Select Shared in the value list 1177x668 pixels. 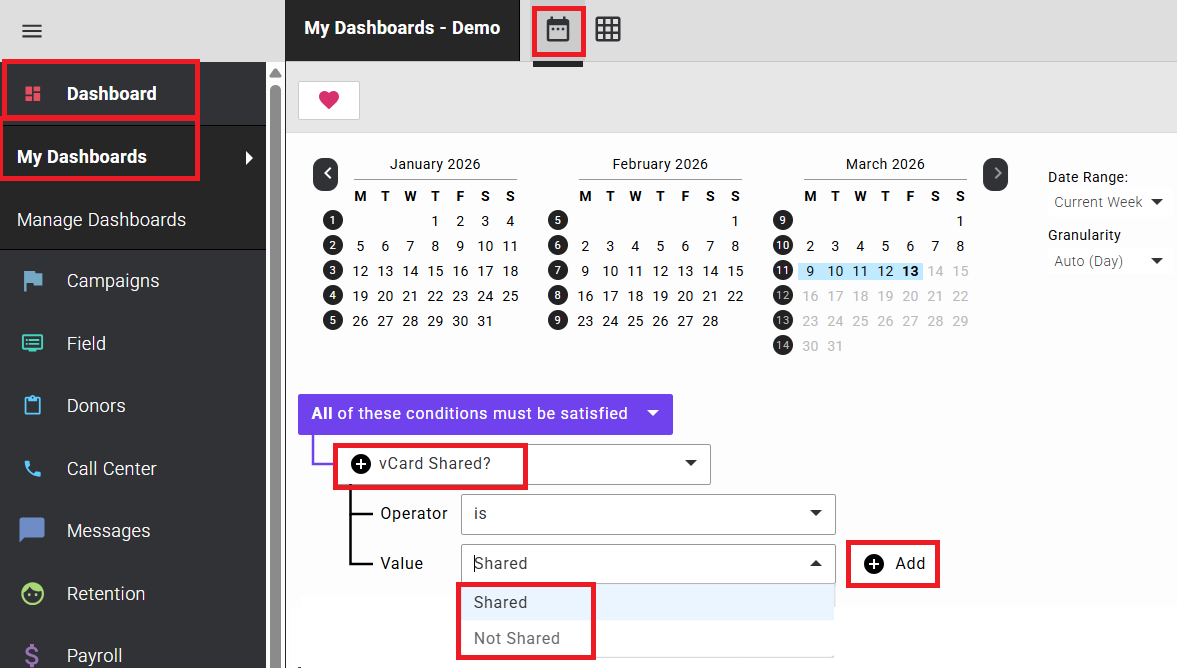click(500, 602)
